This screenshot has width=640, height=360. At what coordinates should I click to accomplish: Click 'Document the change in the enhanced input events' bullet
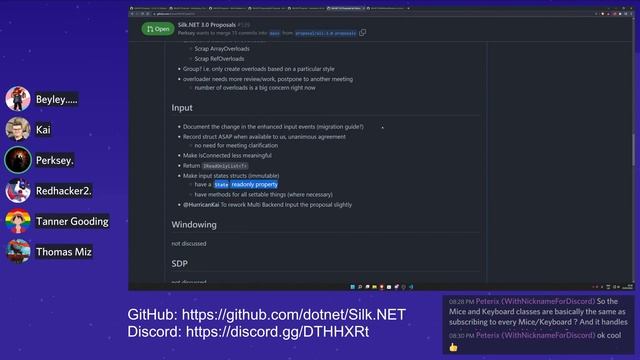273,127
